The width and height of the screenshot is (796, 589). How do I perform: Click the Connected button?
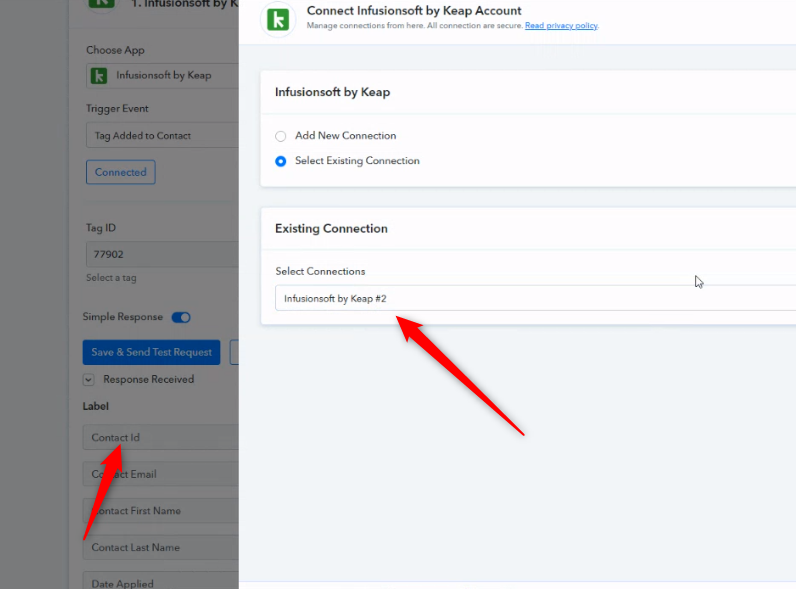121,172
